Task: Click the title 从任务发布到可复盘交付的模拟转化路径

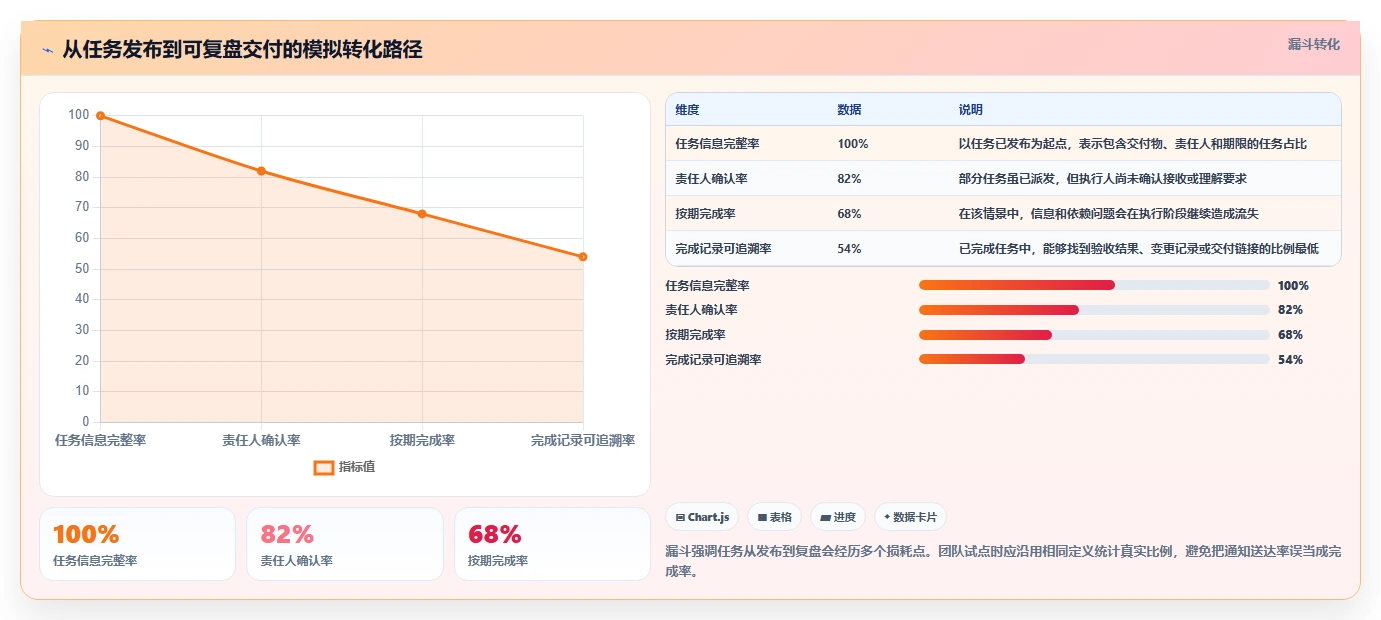Action: tap(242, 50)
